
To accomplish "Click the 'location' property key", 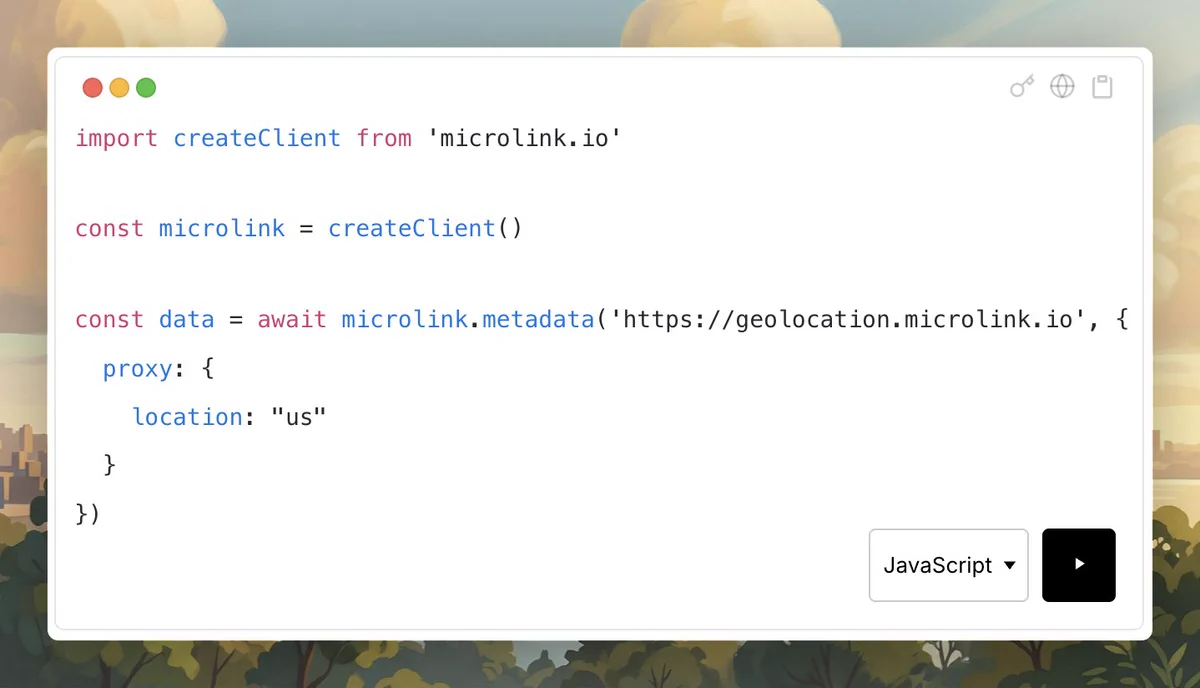I will click(x=188, y=417).
